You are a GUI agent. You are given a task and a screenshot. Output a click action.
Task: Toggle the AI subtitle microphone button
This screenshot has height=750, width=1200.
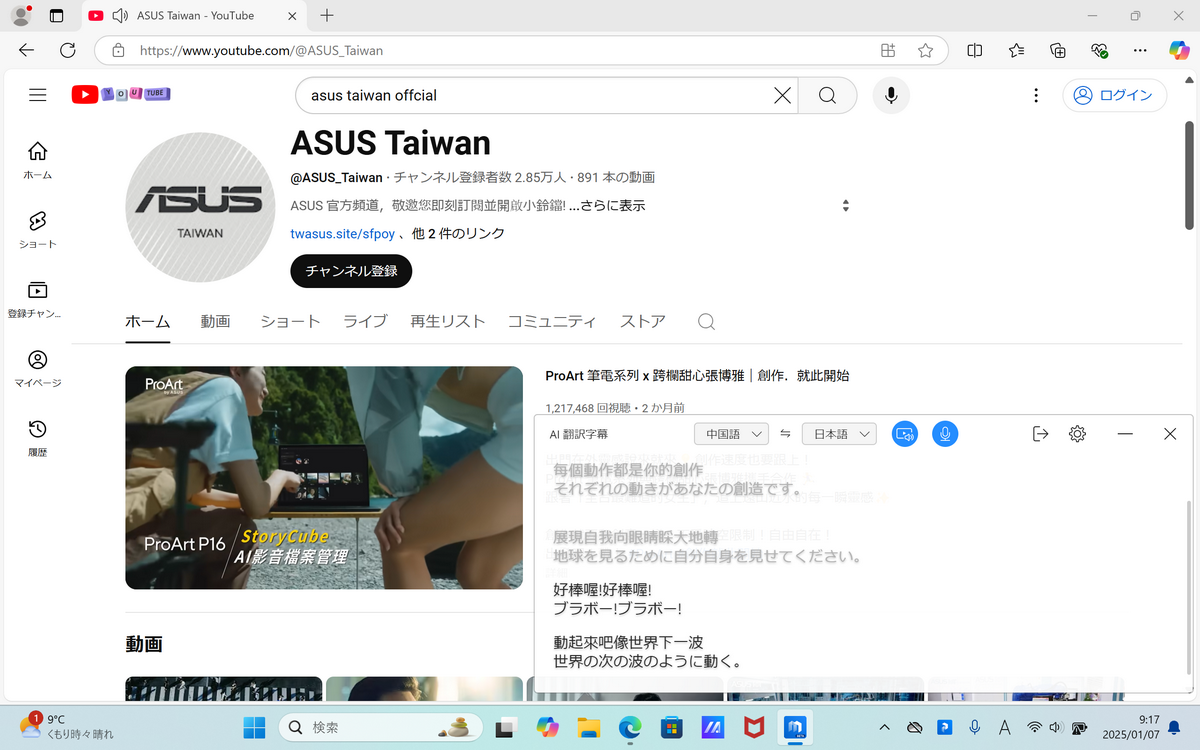click(x=945, y=434)
